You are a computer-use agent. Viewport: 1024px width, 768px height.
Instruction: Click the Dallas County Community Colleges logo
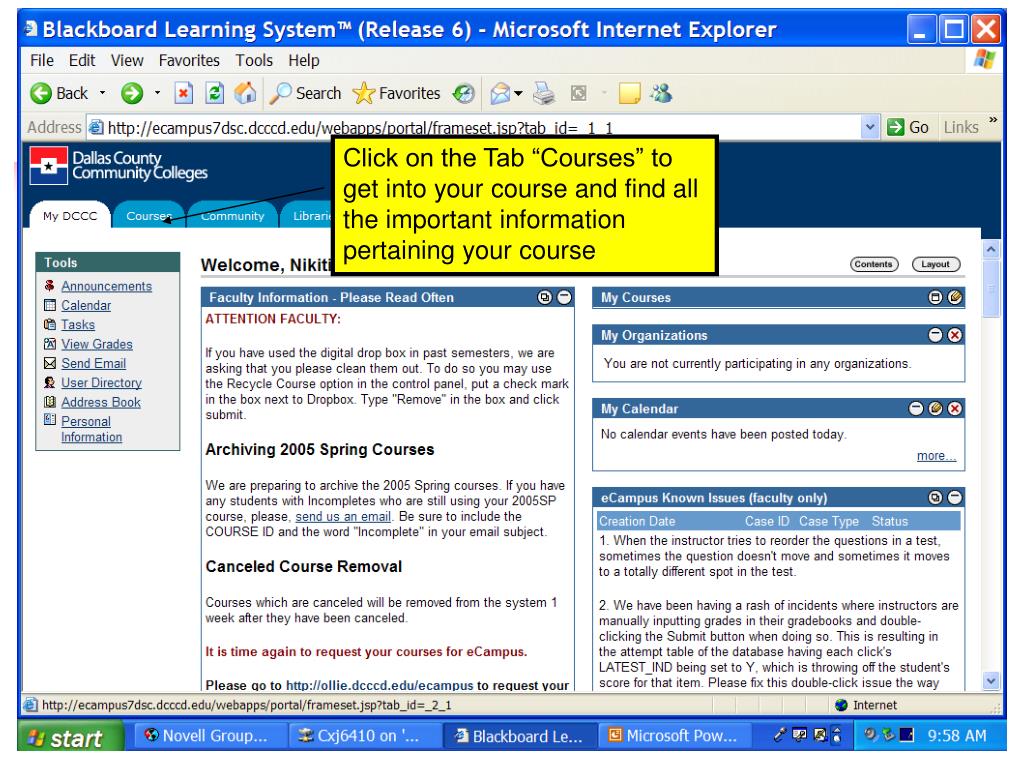[118, 165]
